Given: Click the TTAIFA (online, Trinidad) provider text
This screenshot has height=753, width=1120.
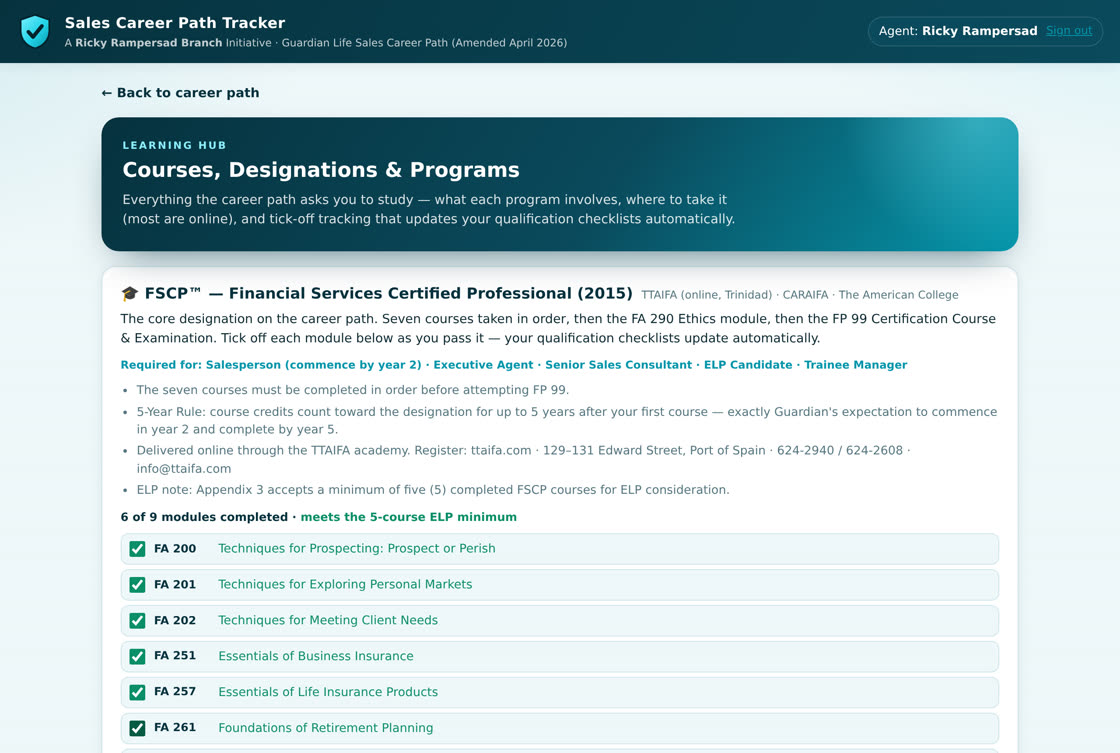Looking at the screenshot, I should (706, 295).
